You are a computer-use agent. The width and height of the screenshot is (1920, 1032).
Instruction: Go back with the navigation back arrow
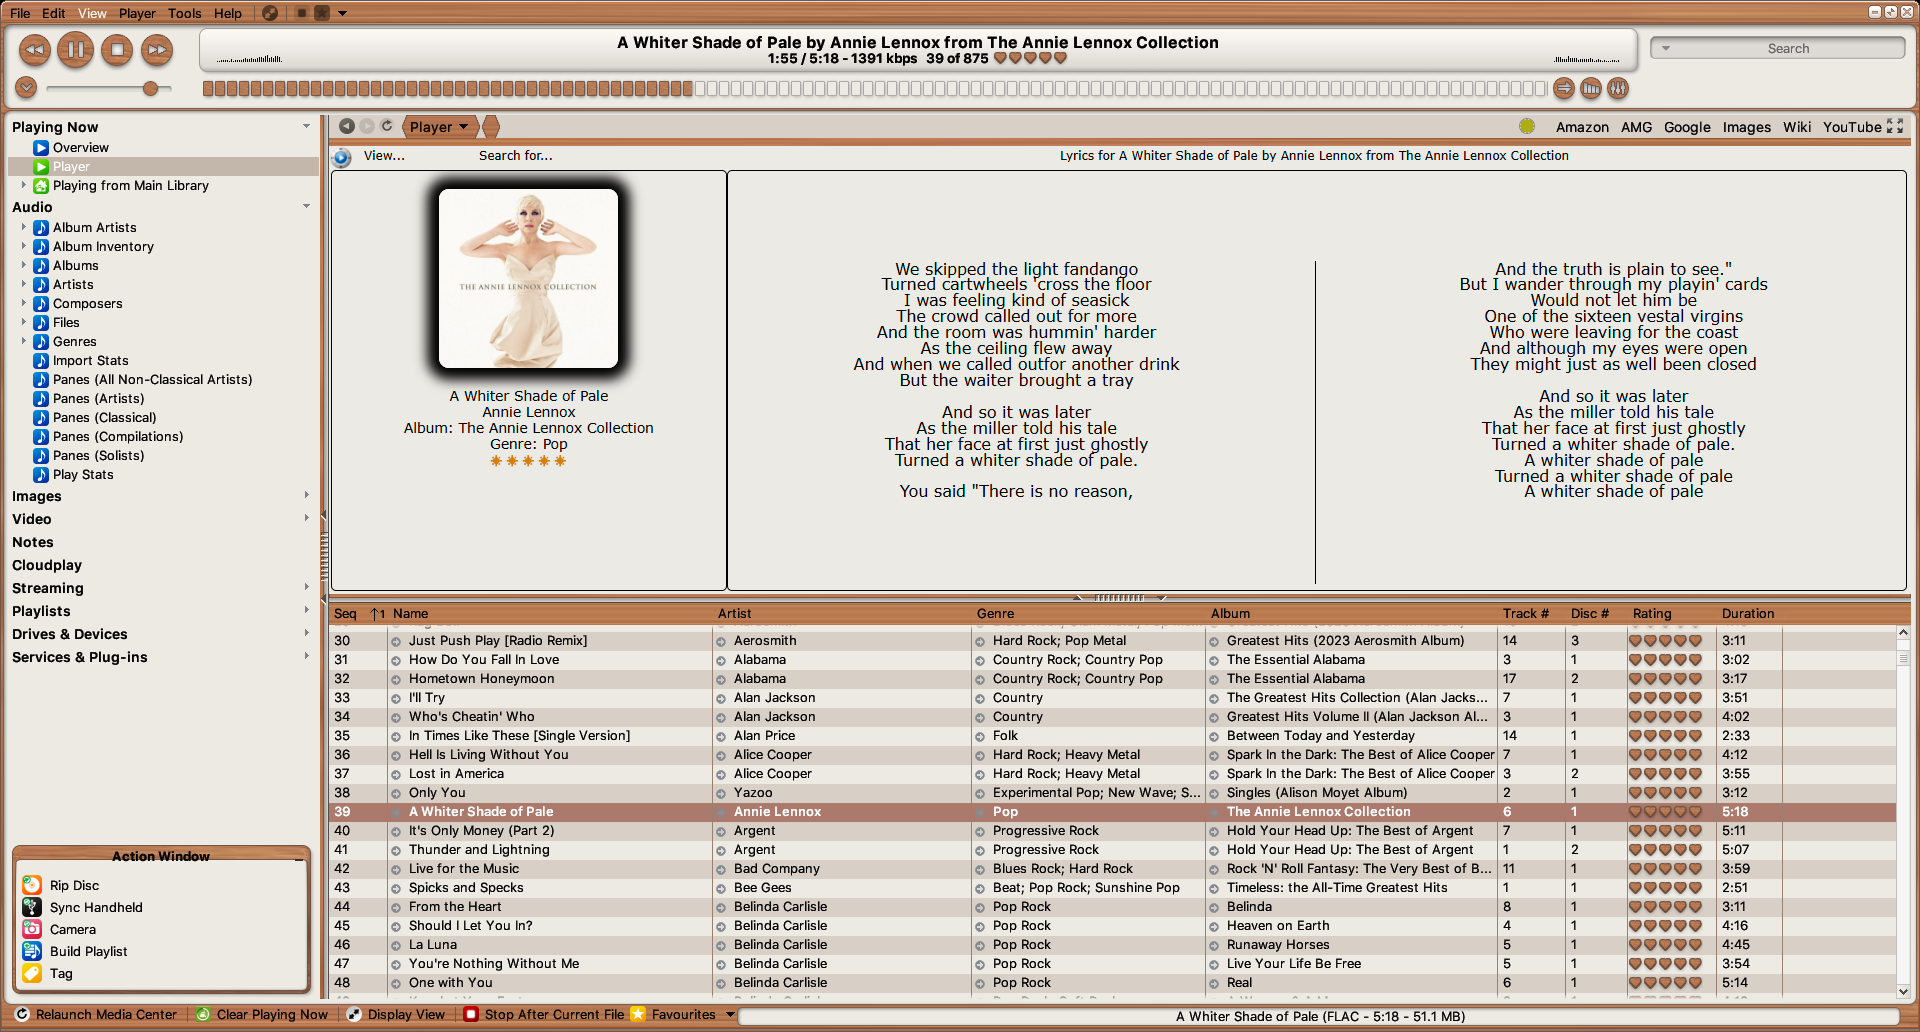[x=347, y=126]
